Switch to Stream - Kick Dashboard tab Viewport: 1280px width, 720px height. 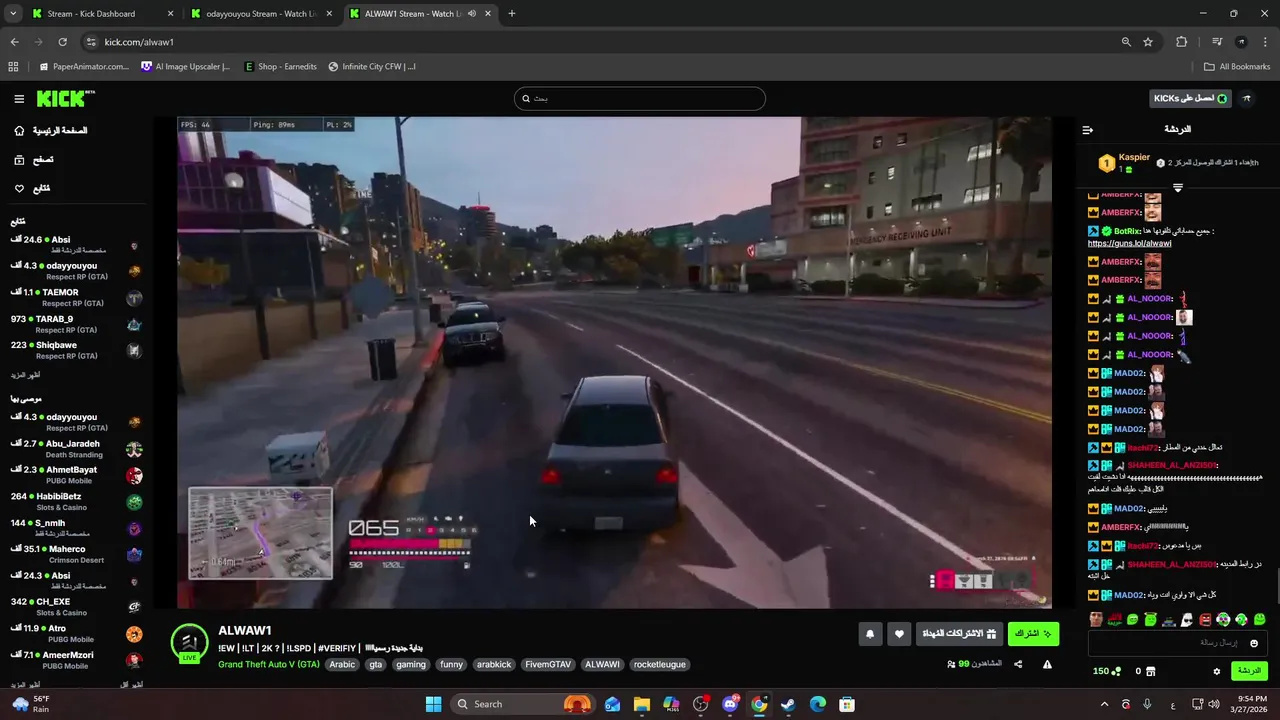pyautogui.click(x=102, y=14)
